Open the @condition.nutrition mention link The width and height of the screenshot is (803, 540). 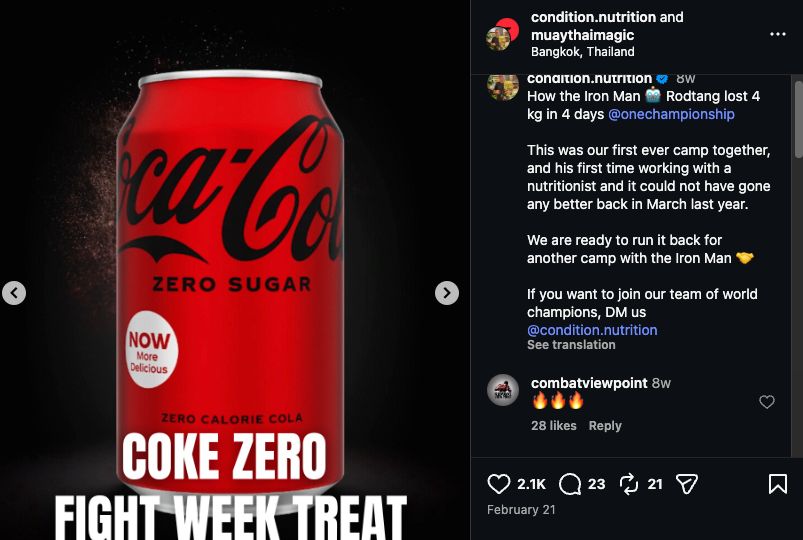tap(592, 330)
